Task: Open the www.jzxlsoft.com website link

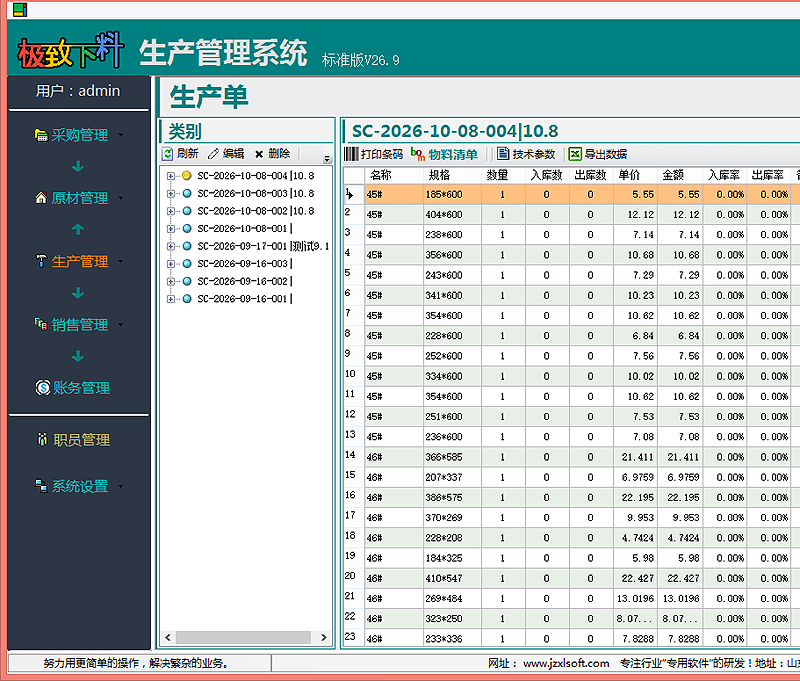Action: pos(566,663)
